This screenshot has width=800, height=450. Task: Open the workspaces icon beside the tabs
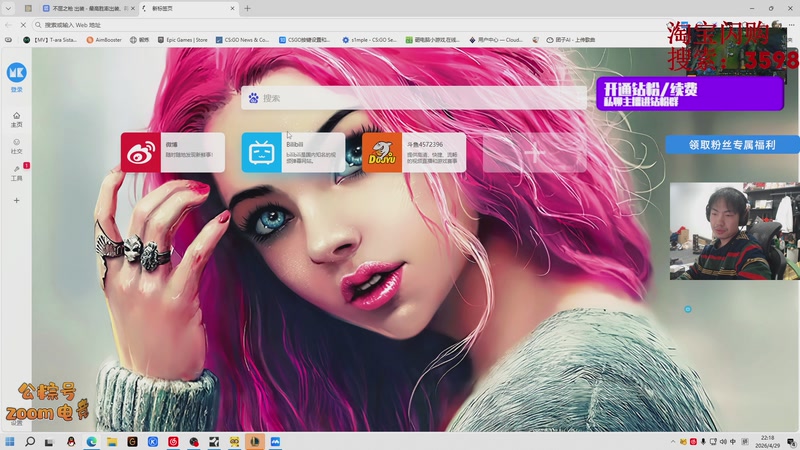point(28,8)
